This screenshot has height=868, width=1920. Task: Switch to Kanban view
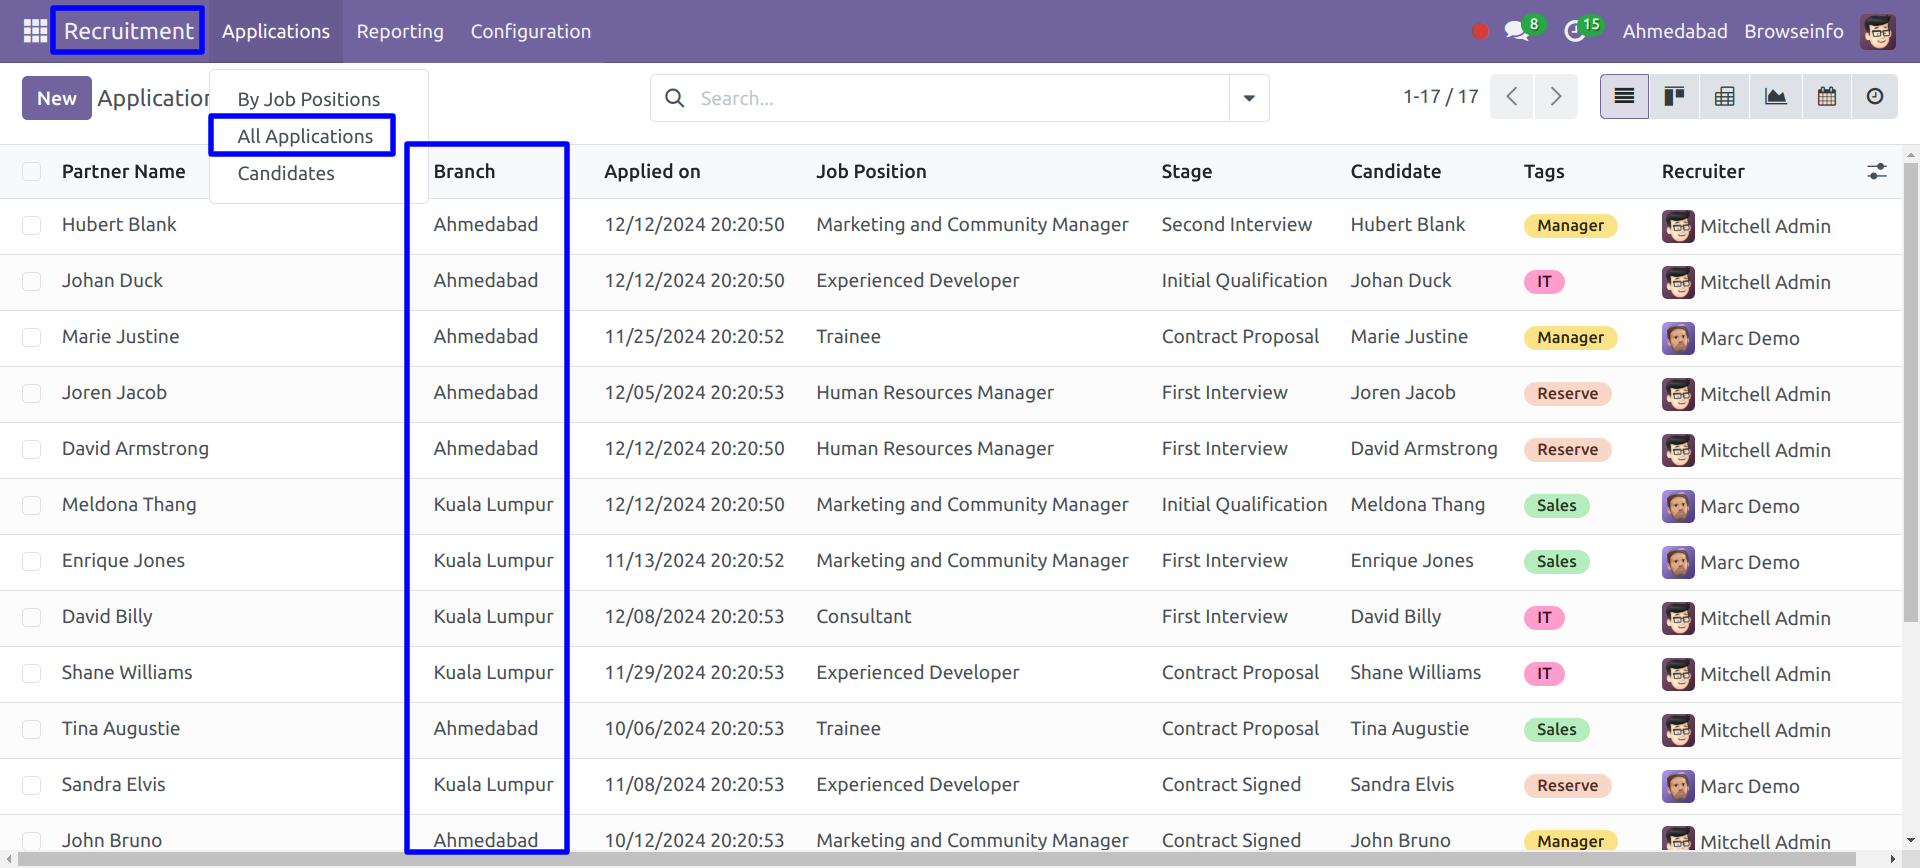click(1674, 97)
